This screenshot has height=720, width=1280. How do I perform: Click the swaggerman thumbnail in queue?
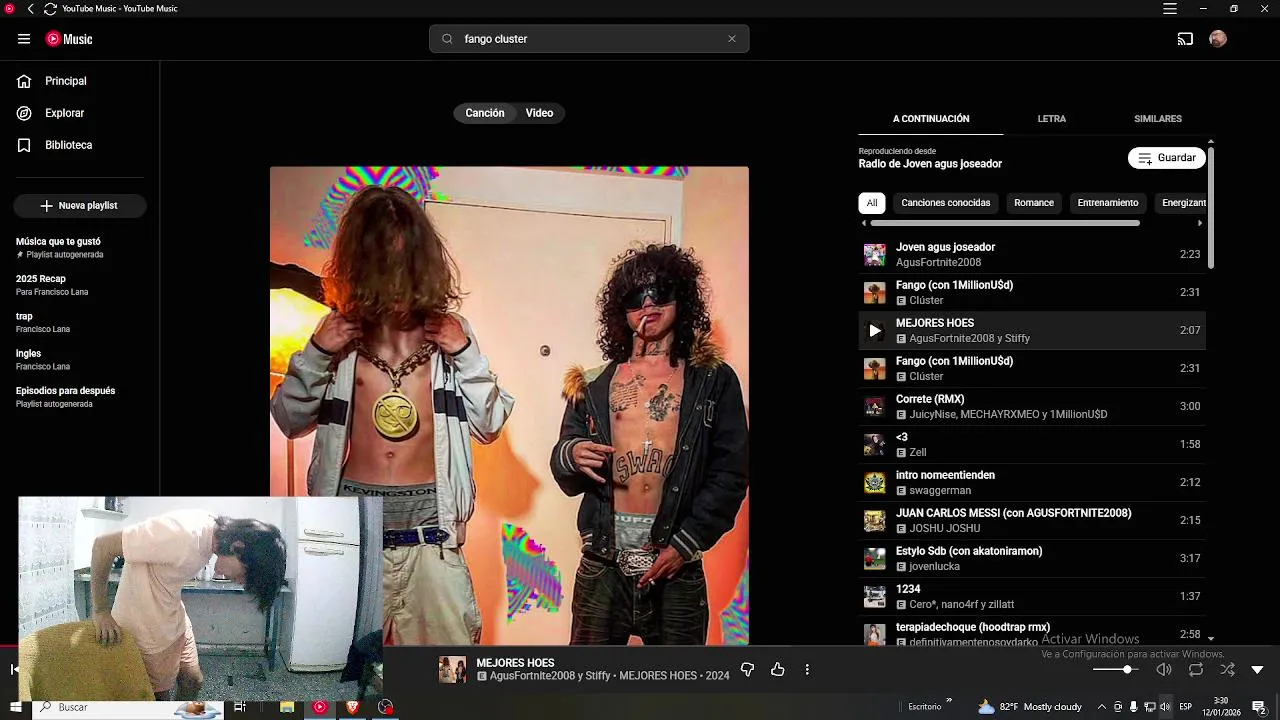pyautogui.click(x=875, y=483)
